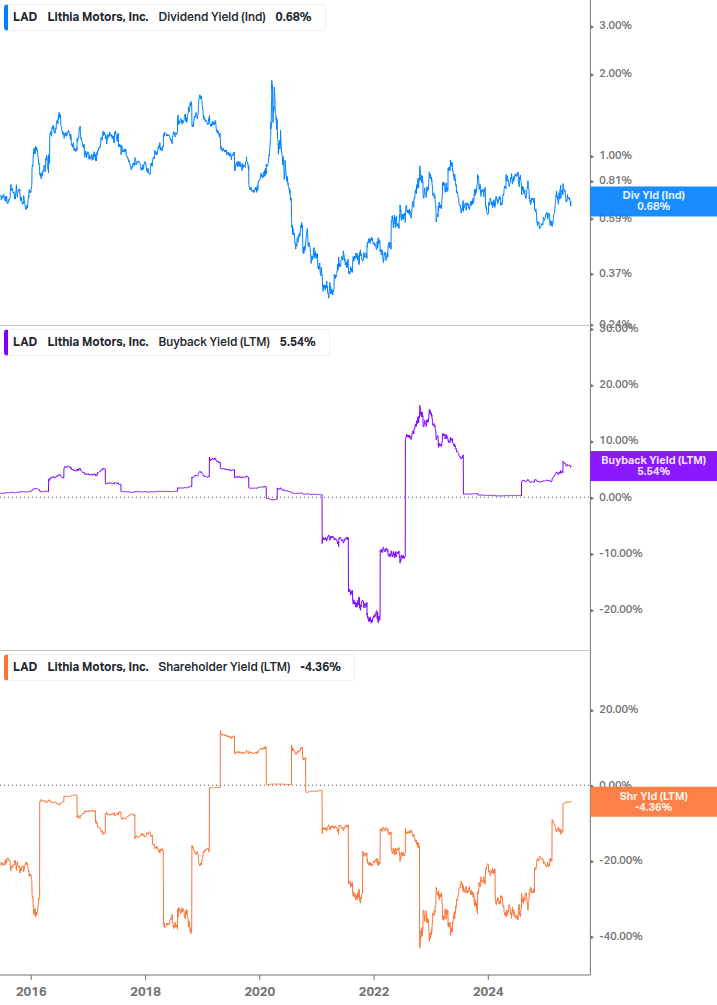717x1005 pixels.
Task: Click the 3.00% tick on dividend yield axis
Action: [615, 26]
